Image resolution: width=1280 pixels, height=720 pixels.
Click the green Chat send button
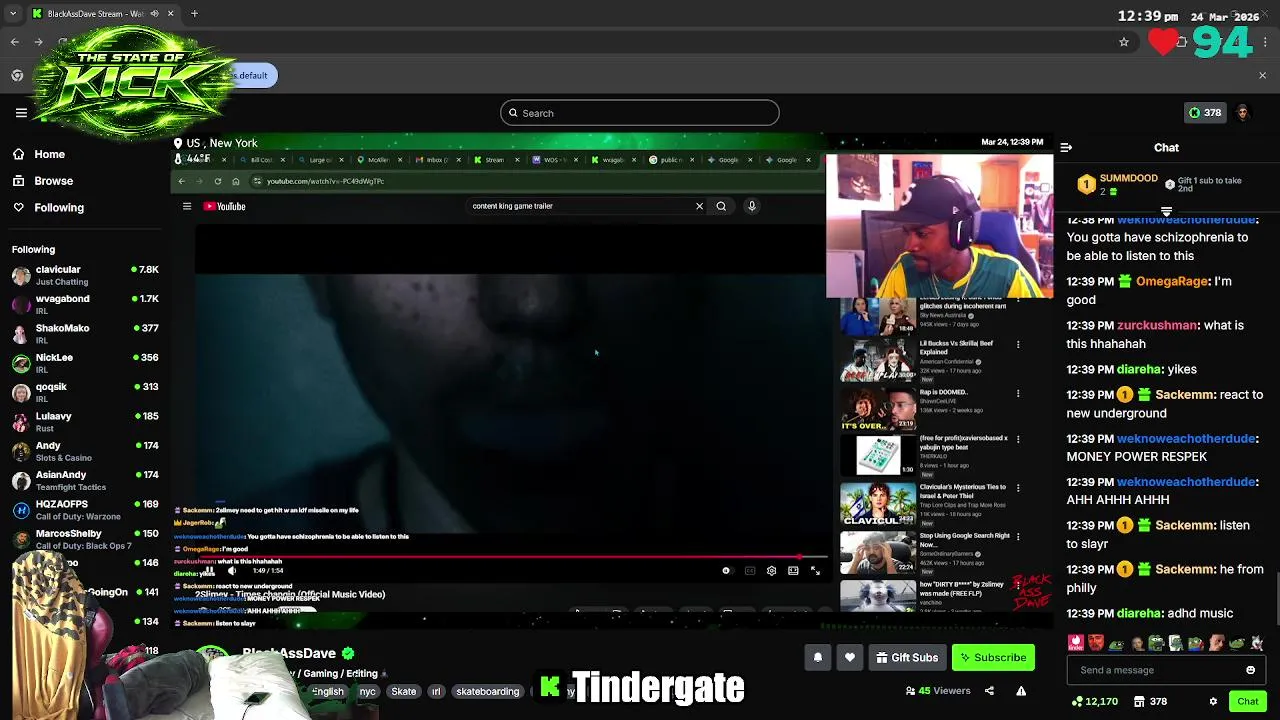(x=1247, y=701)
